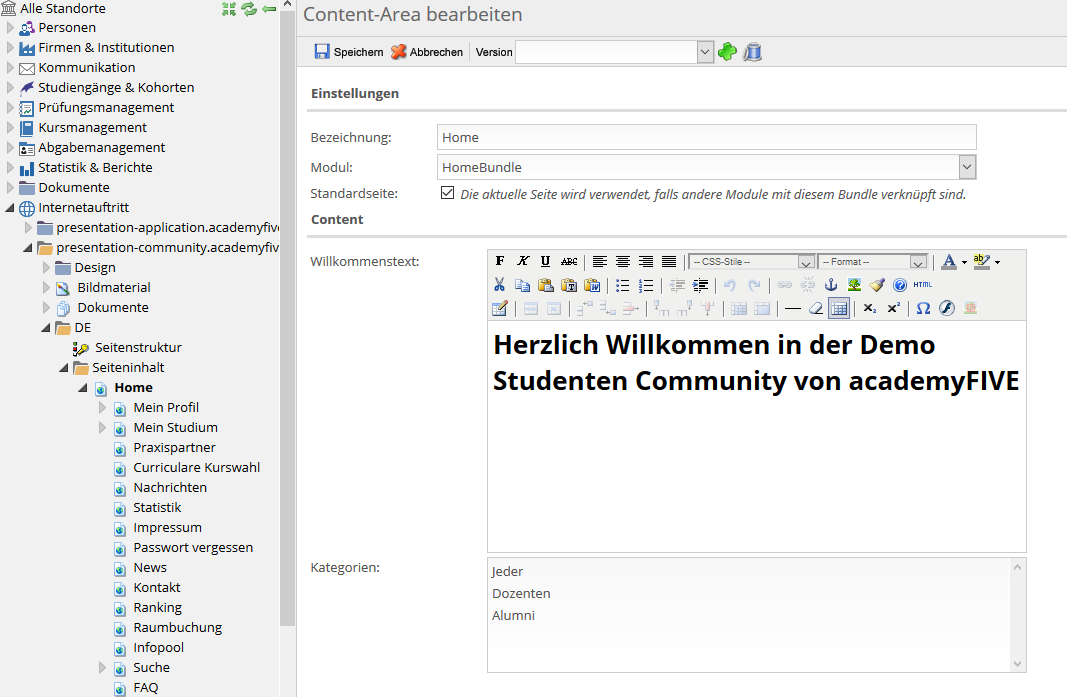Image resolution: width=1067 pixels, height=697 pixels.
Task: Click the copy icon in editor toolbar
Action: click(523, 285)
